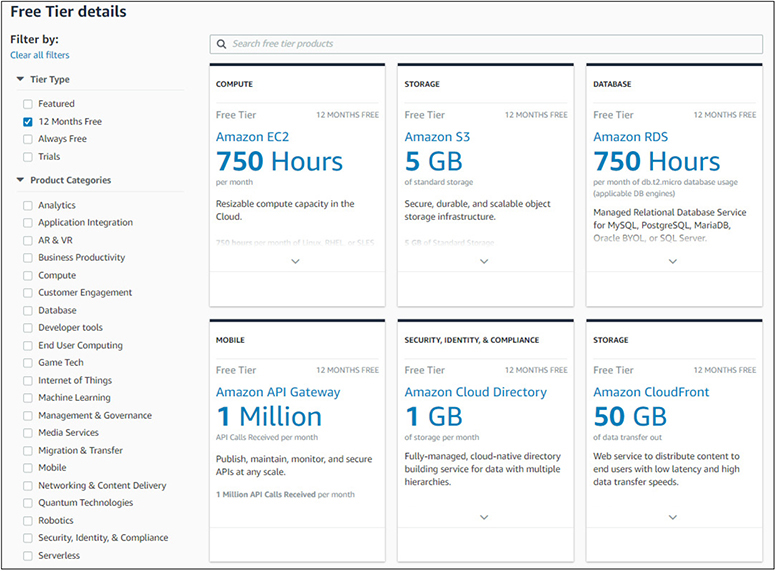Expand the Amazon CloudFront card chevron

[x=673, y=517]
